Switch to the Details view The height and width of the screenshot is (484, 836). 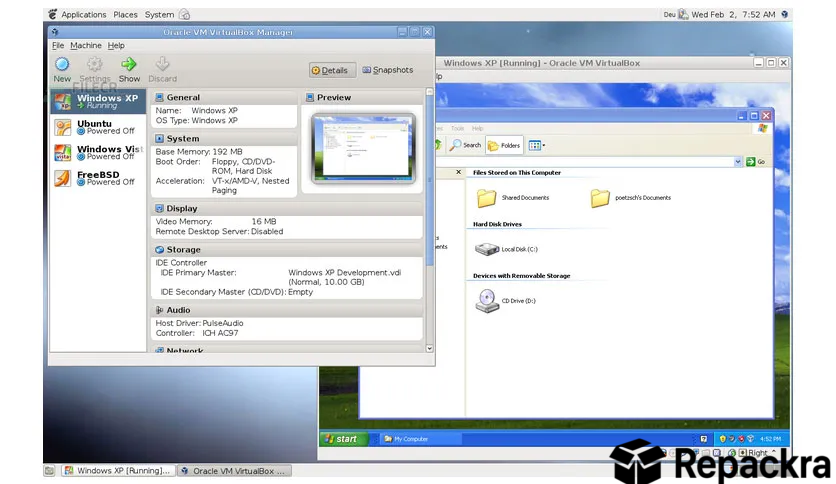[332, 70]
